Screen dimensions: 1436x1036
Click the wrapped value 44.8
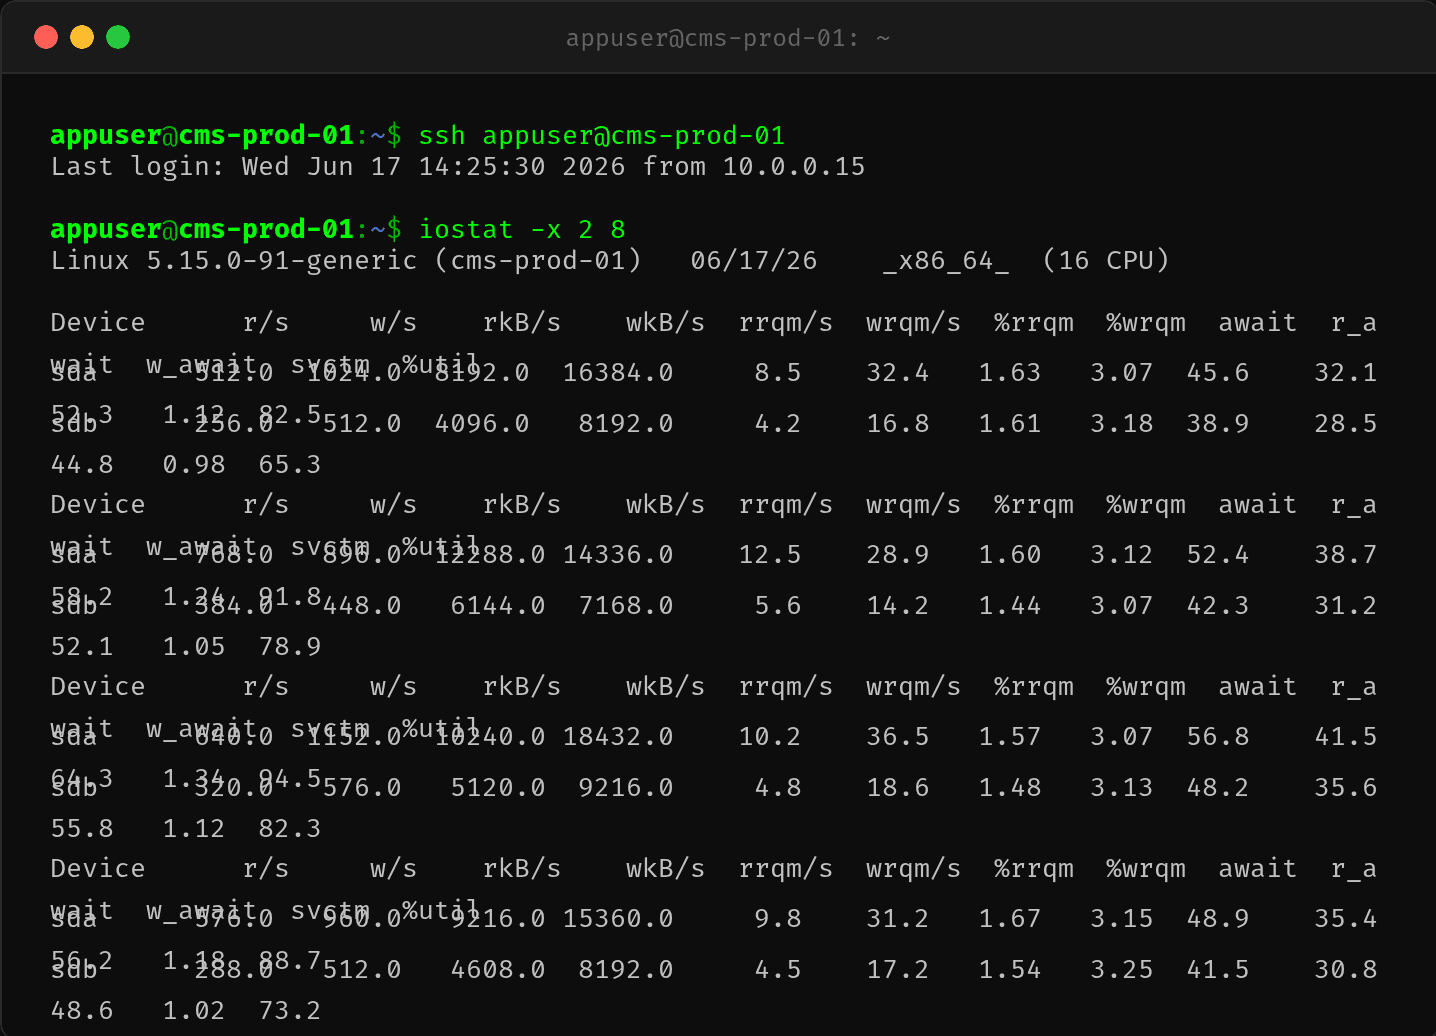[82, 464]
